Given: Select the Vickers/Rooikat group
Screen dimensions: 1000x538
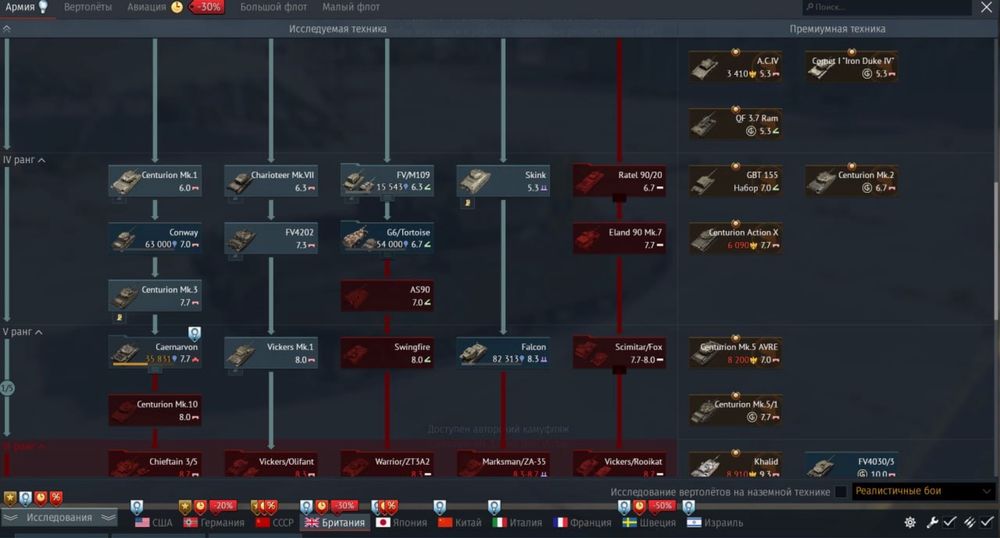Looking at the screenshot, I should (619, 465).
